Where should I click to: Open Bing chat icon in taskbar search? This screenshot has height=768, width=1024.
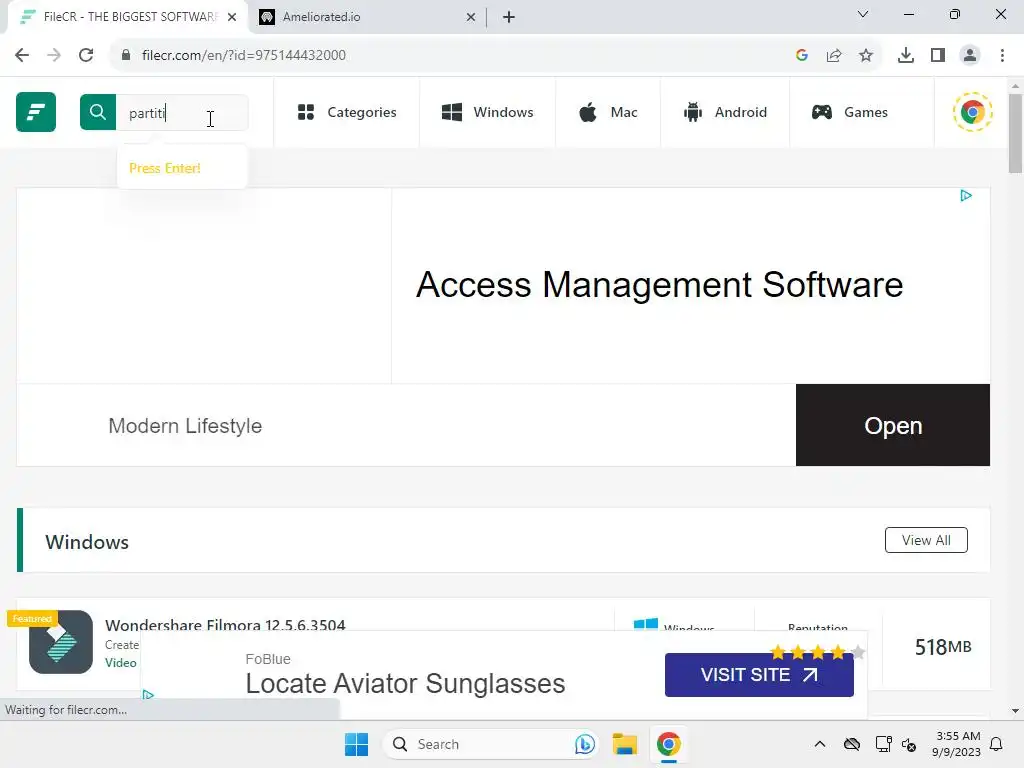584,744
